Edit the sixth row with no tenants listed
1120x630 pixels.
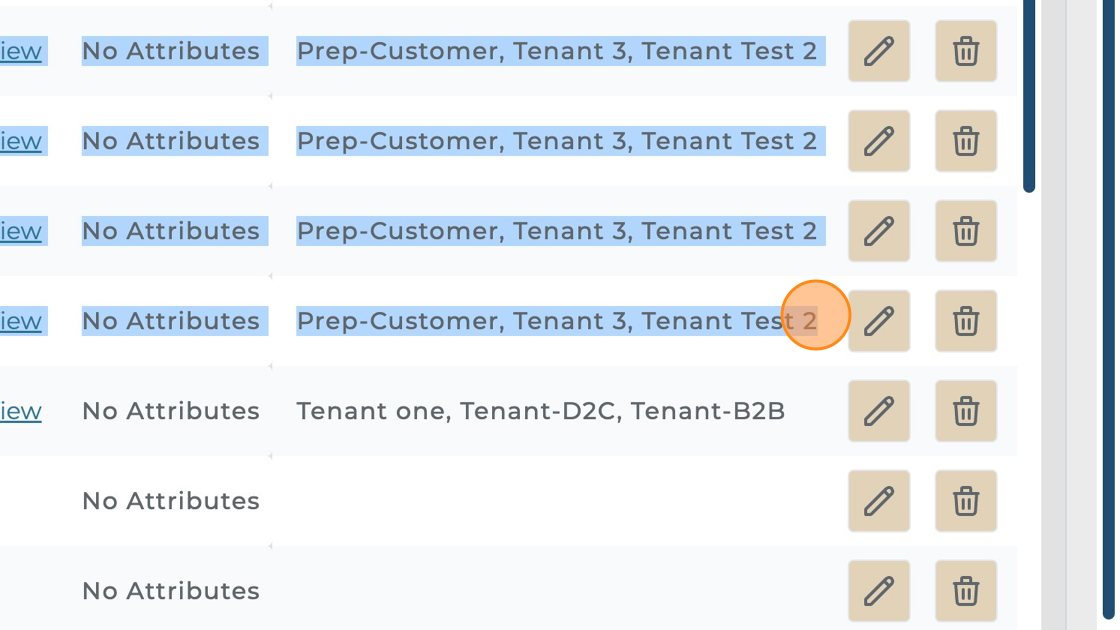point(878,501)
